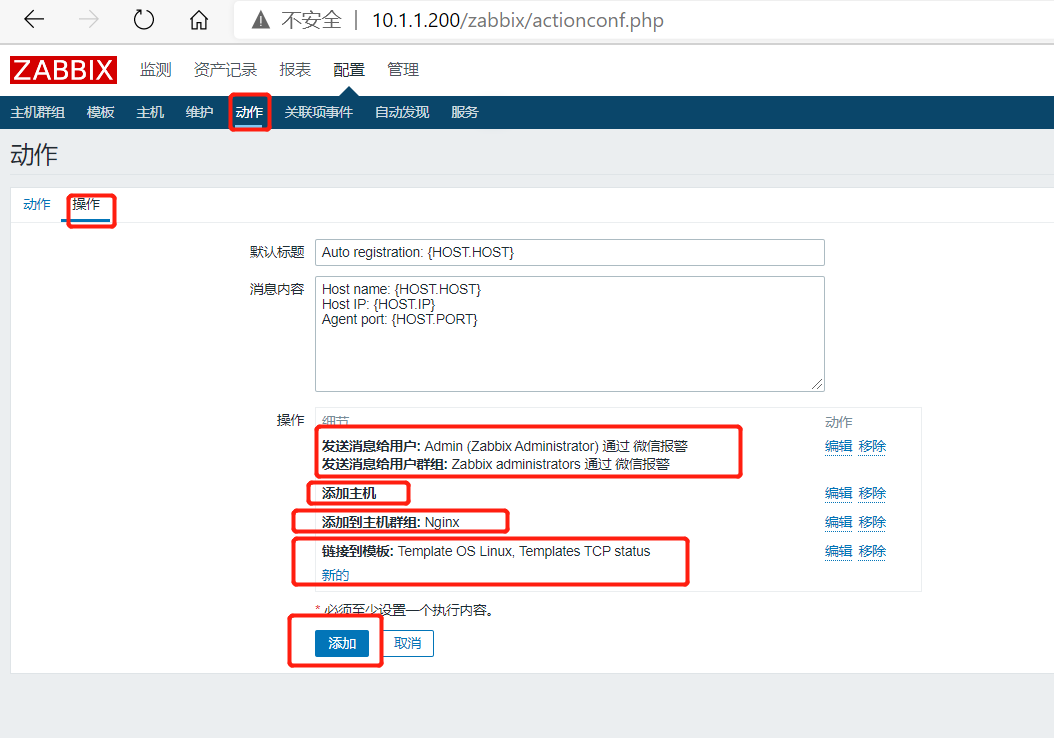Click the Admin (Zabbix Administrator) row
This screenshot has height=738, width=1054.
[x=505, y=446]
